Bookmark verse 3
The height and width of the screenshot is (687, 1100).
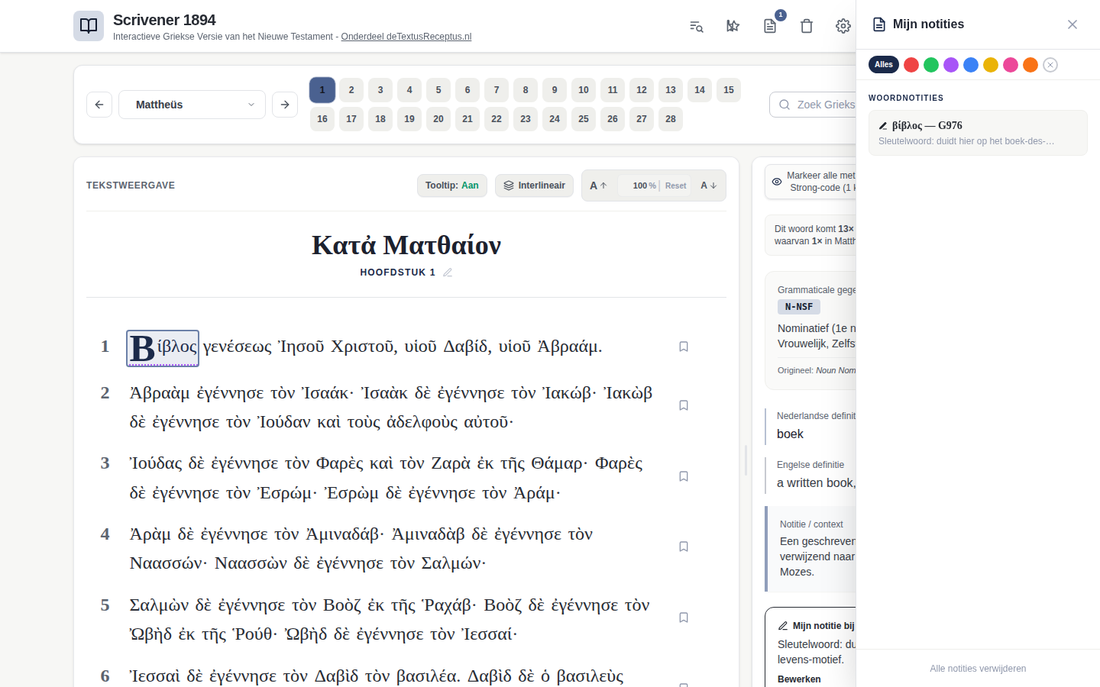[x=683, y=476]
